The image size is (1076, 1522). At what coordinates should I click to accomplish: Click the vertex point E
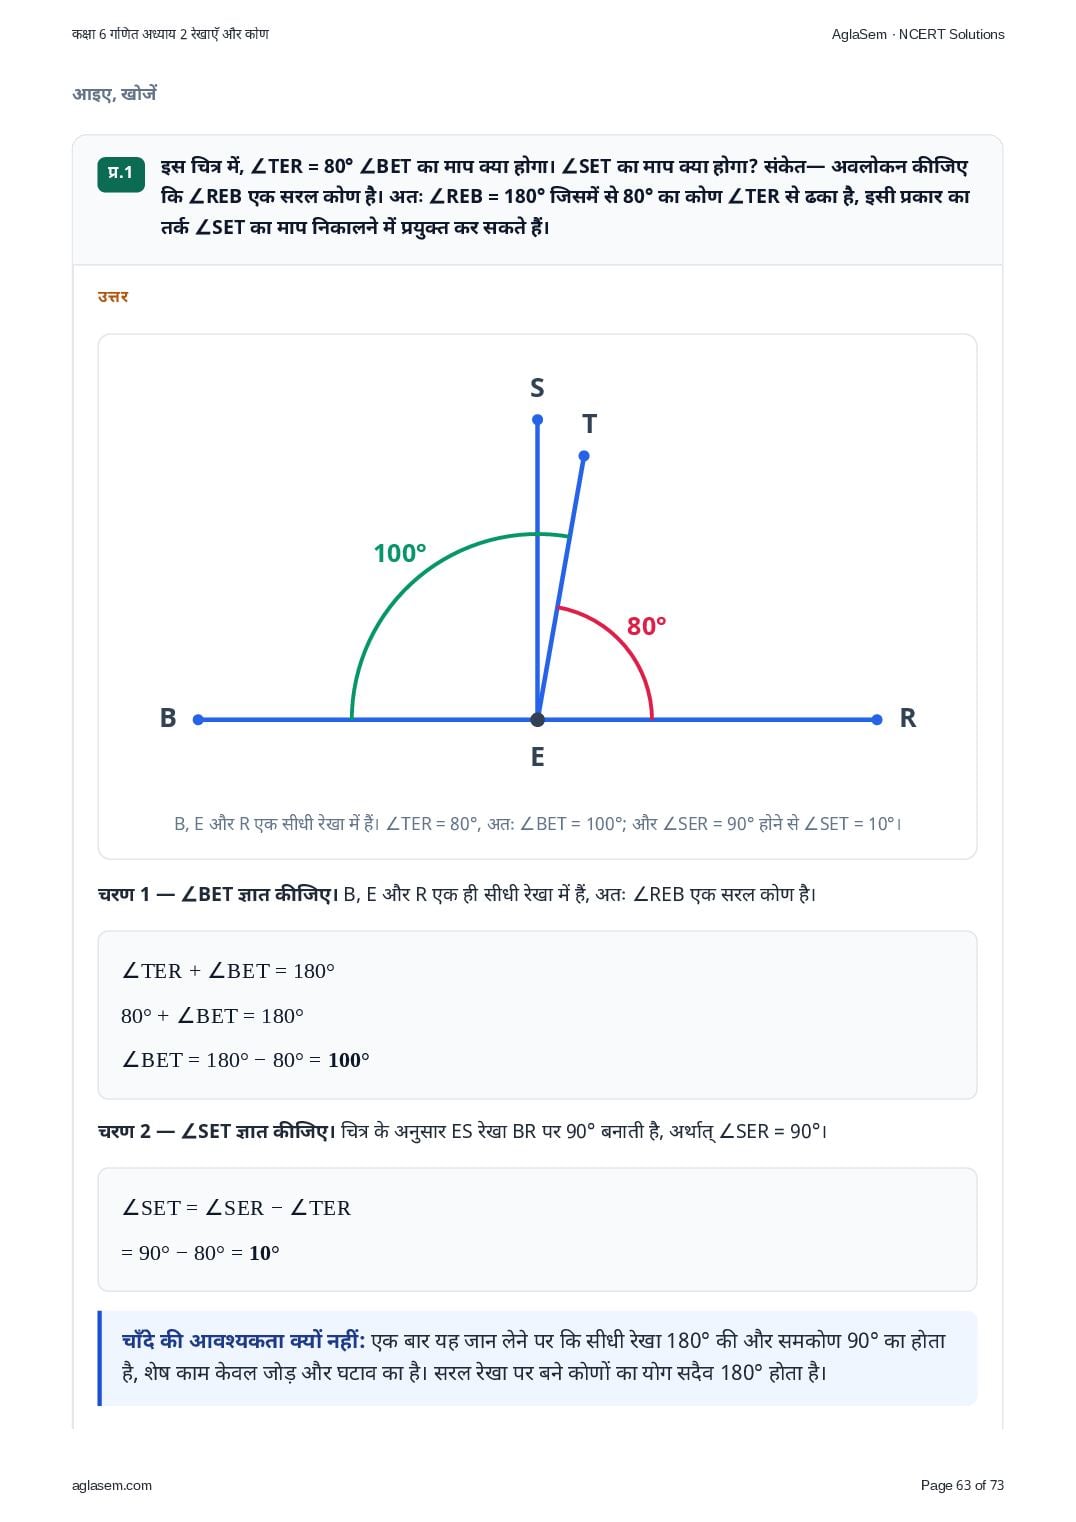pos(537,719)
